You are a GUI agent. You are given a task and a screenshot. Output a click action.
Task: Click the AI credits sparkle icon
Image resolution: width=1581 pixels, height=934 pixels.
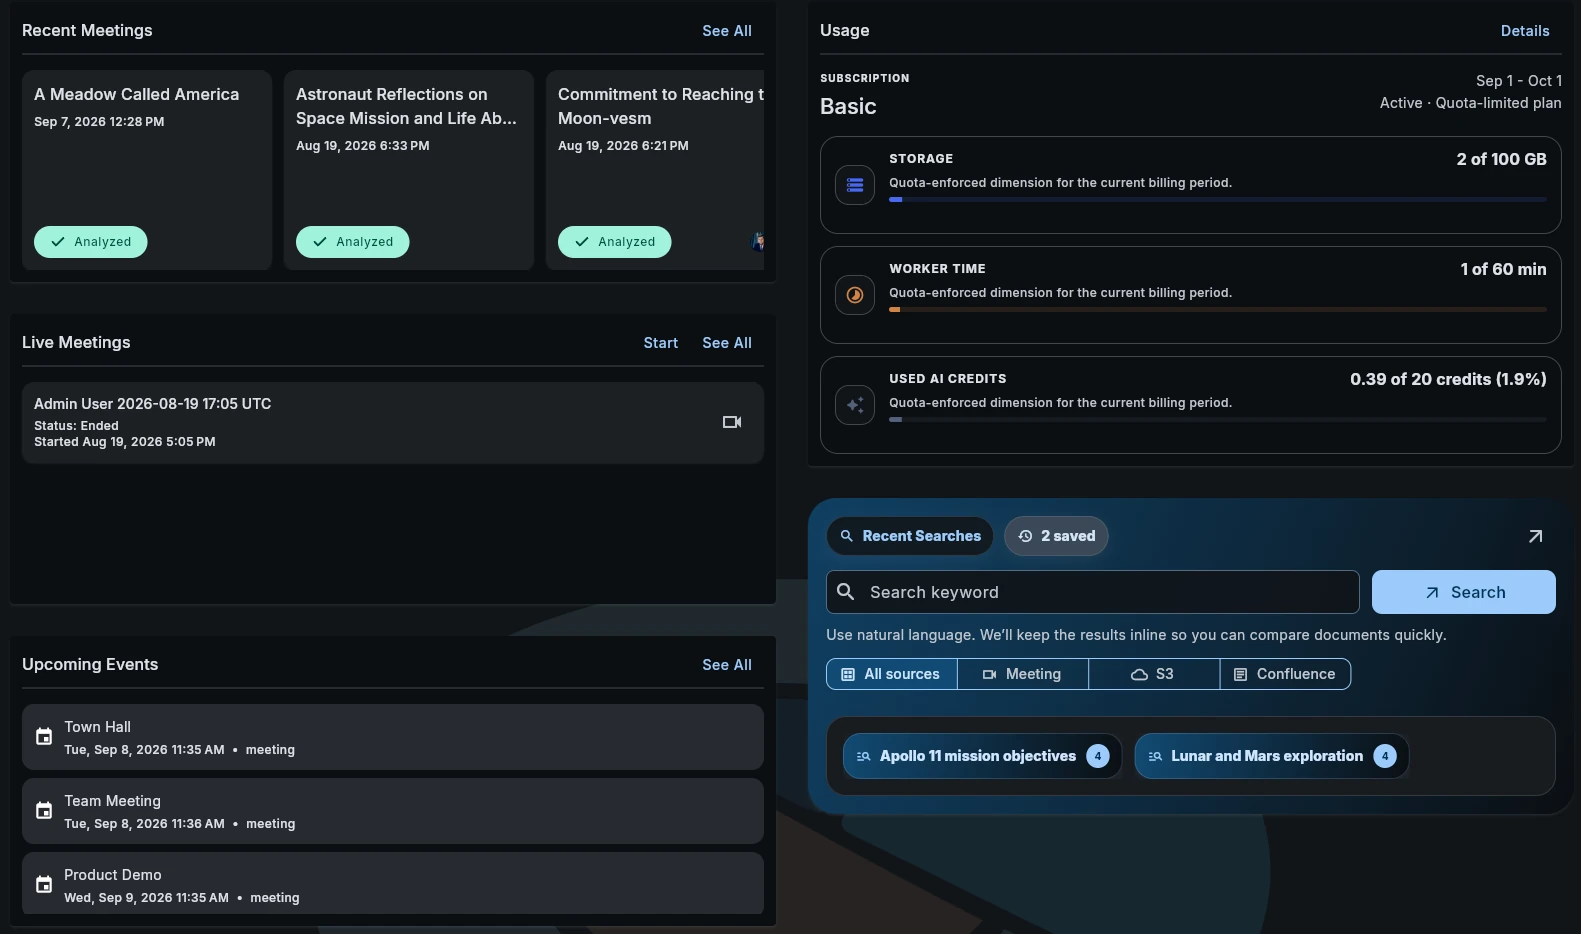tap(855, 405)
